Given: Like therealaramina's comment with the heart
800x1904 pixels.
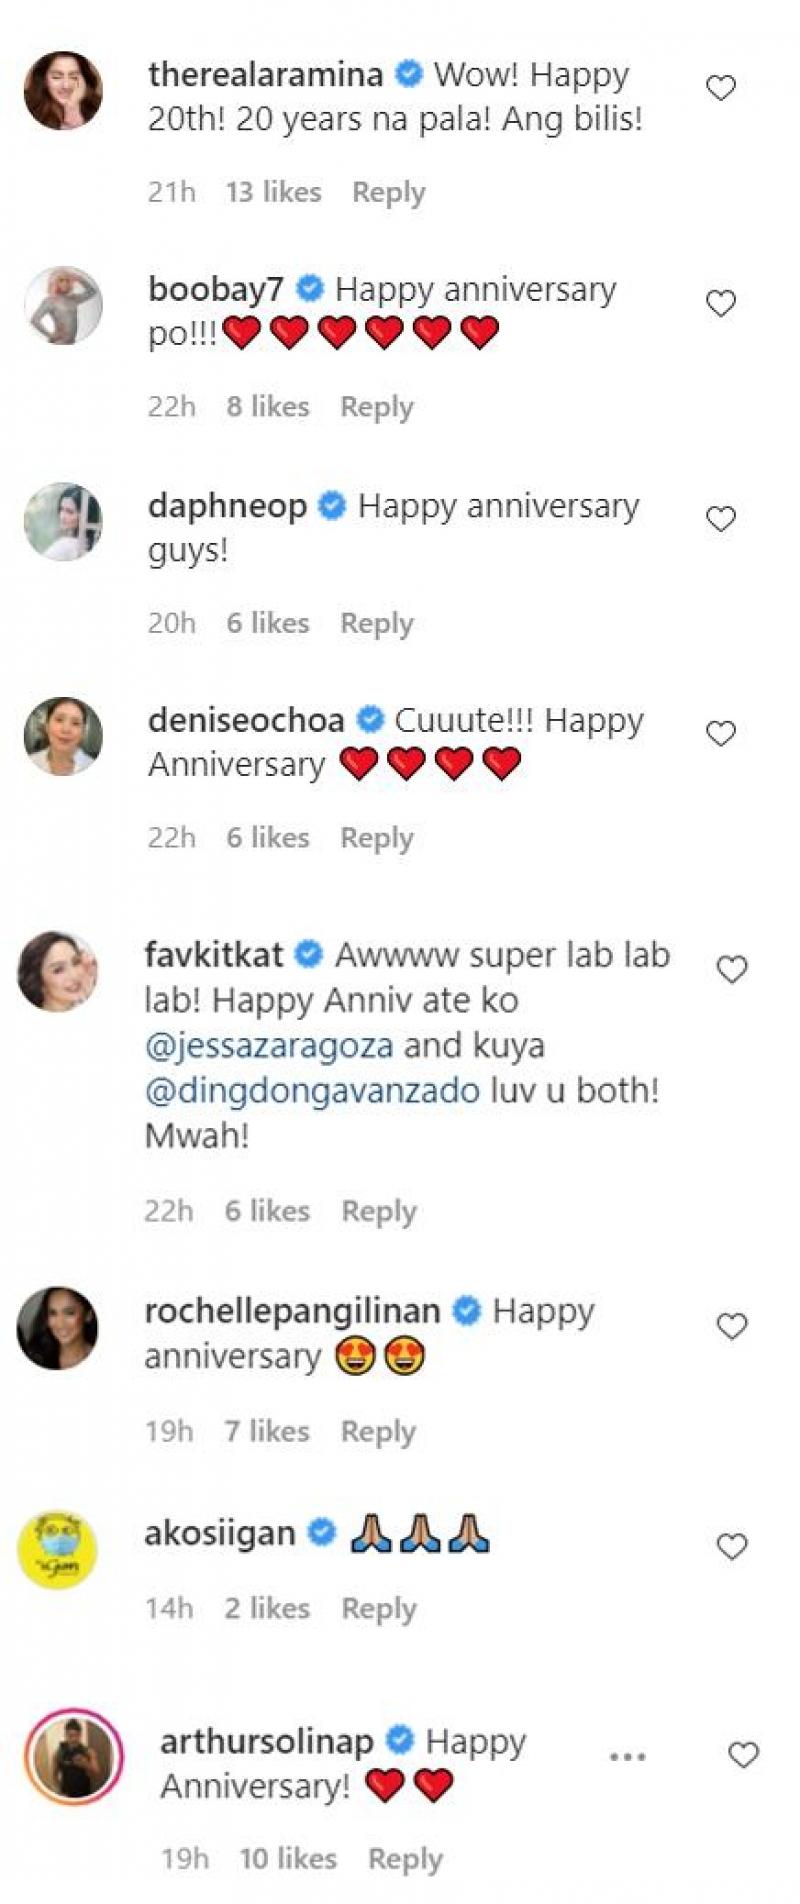Looking at the screenshot, I should (721, 88).
